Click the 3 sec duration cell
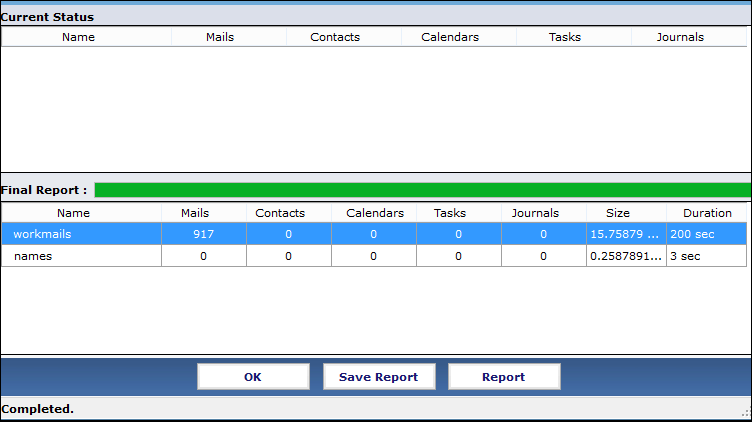752x422 pixels. click(706, 256)
